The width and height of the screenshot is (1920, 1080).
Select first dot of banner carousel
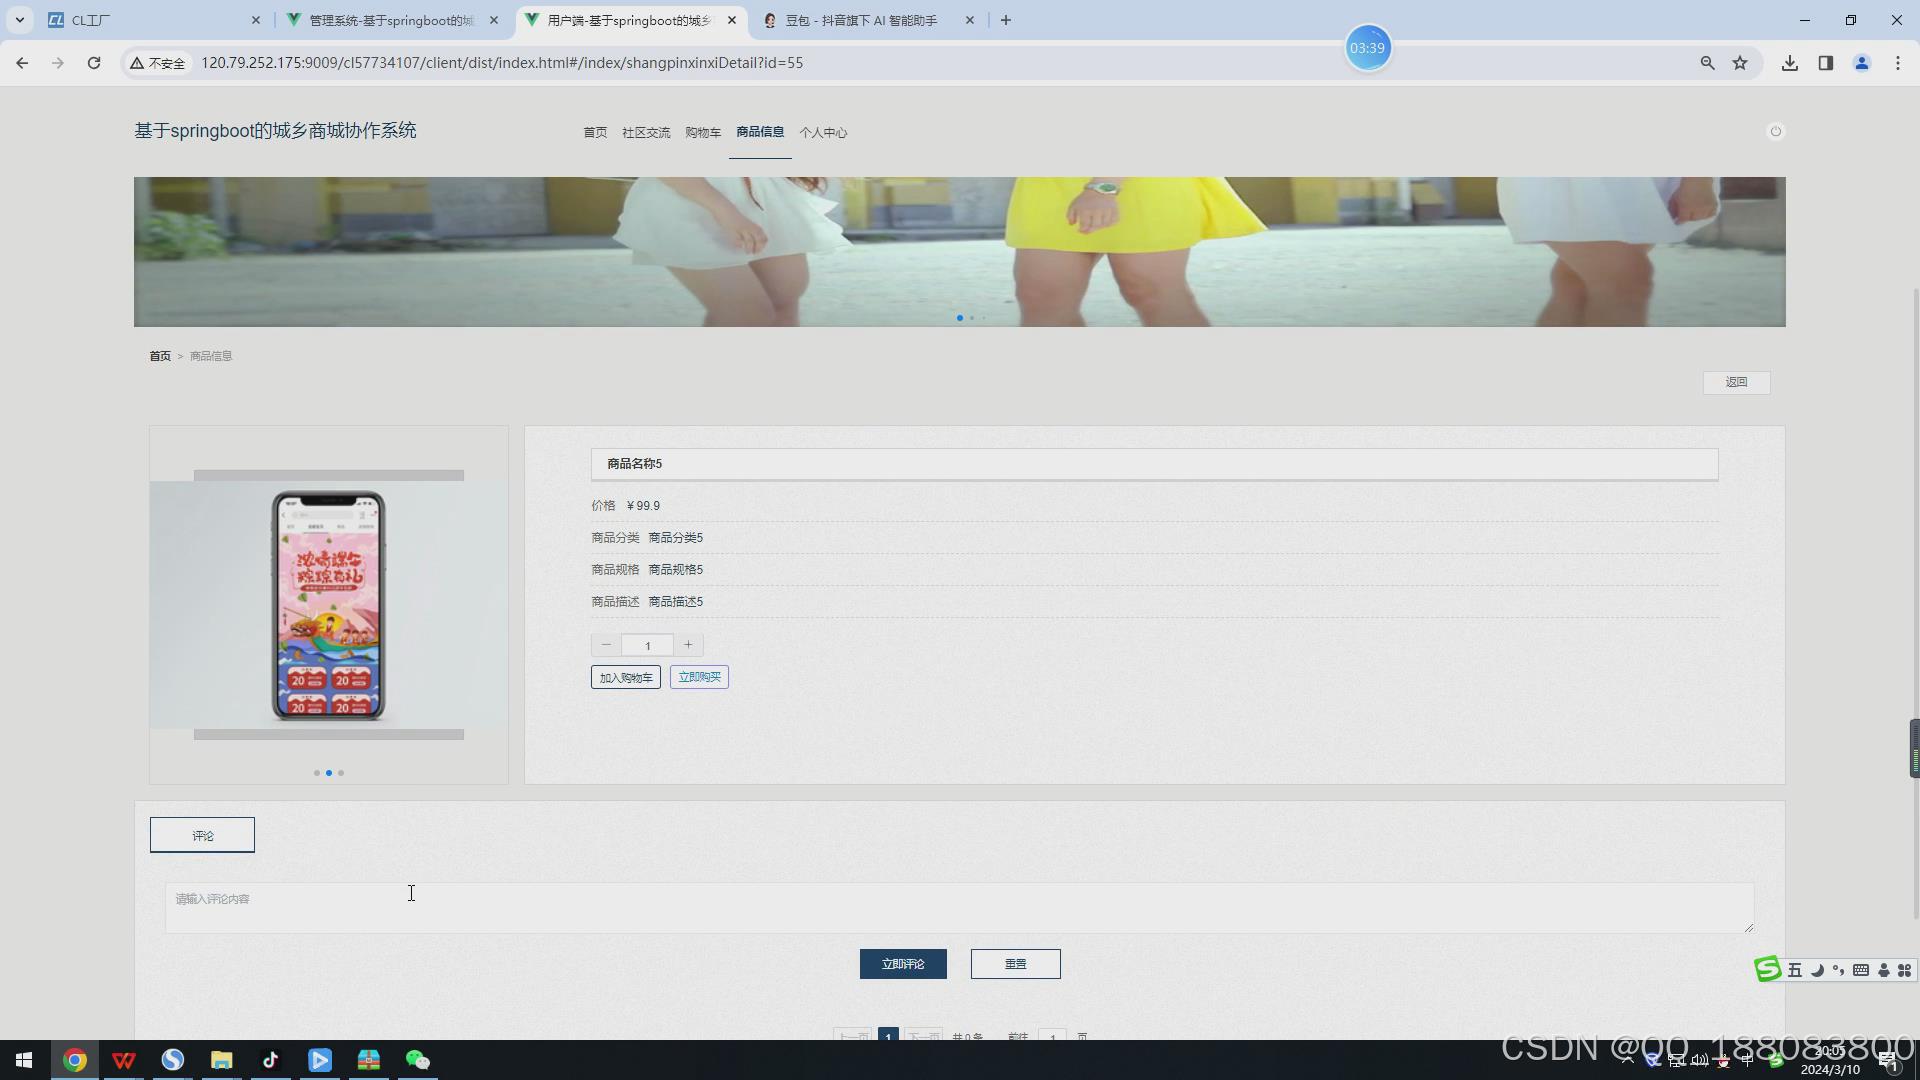(960, 318)
